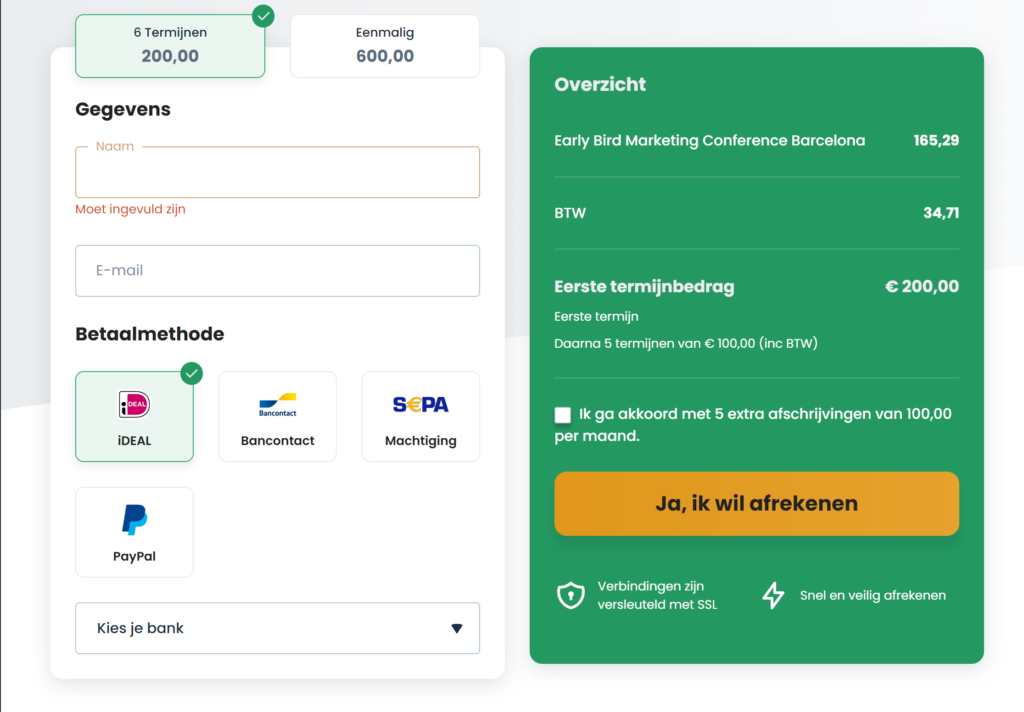Tick the agree to 5 extra afschrijvingen checkbox
Viewport: 1024px width, 712px height.
pos(563,415)
